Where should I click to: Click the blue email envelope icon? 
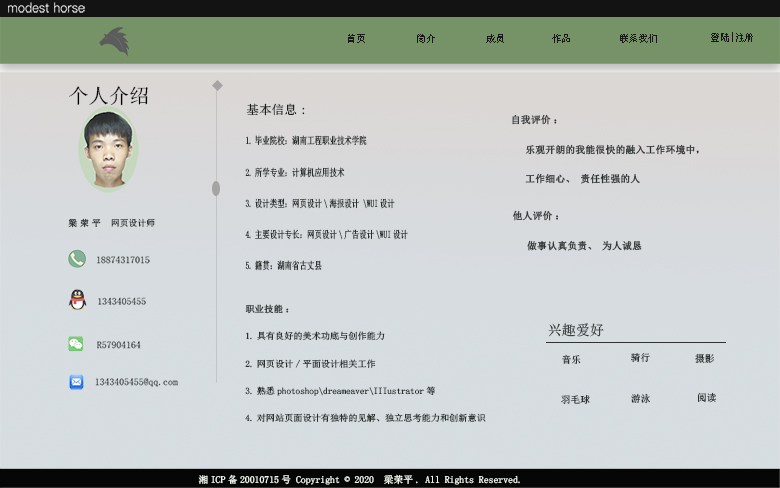(x=76, y=381)
